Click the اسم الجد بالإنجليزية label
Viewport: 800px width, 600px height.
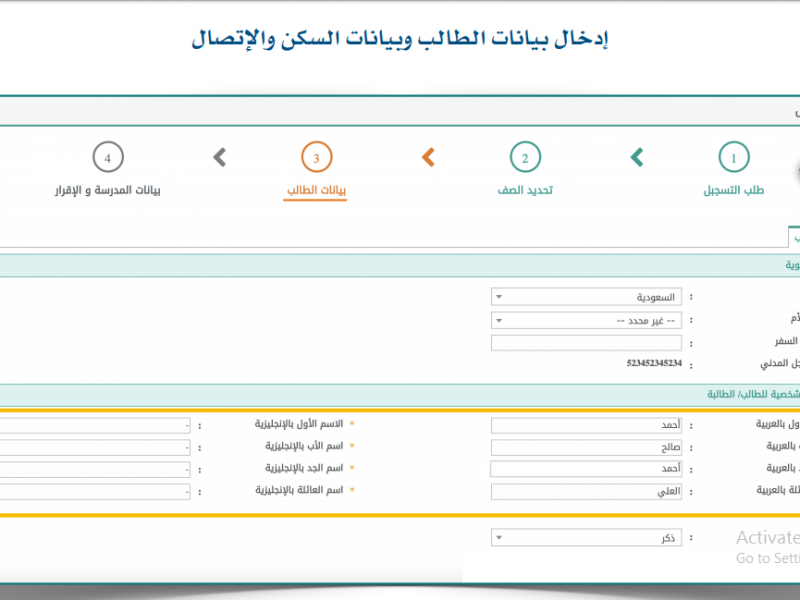(304, 468)
